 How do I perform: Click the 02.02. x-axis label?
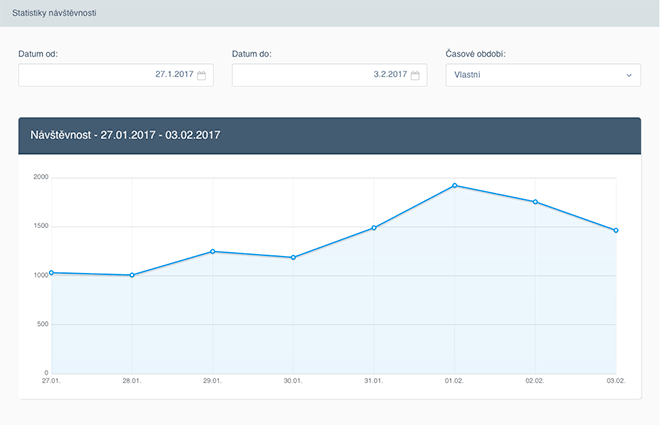point(535,381)
